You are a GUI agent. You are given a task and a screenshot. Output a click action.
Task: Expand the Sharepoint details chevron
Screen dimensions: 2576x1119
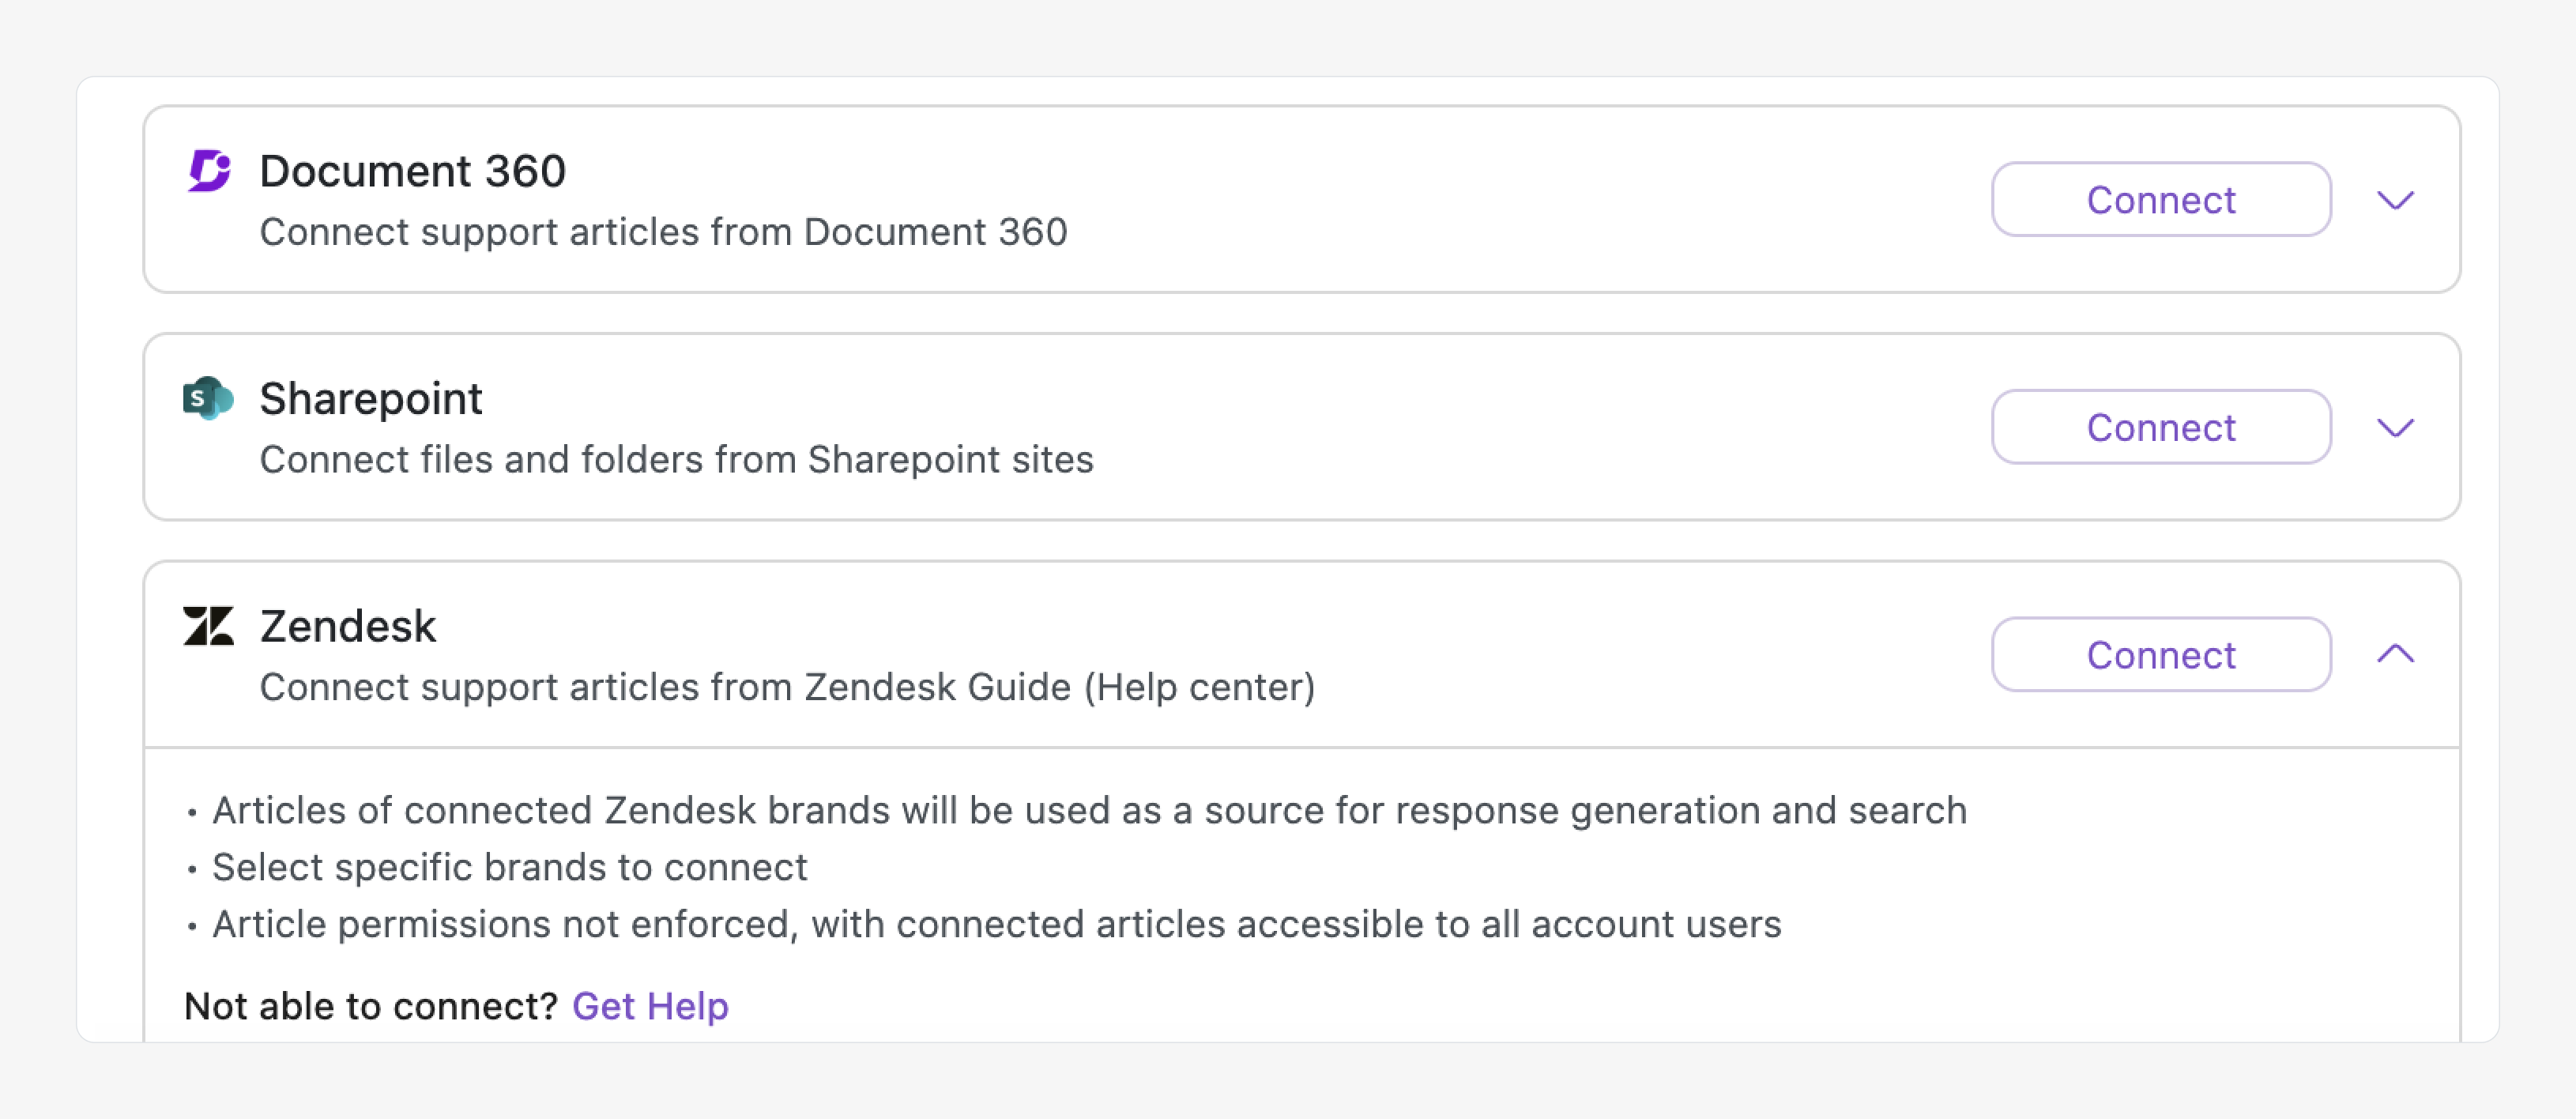tap(2394, 428)
